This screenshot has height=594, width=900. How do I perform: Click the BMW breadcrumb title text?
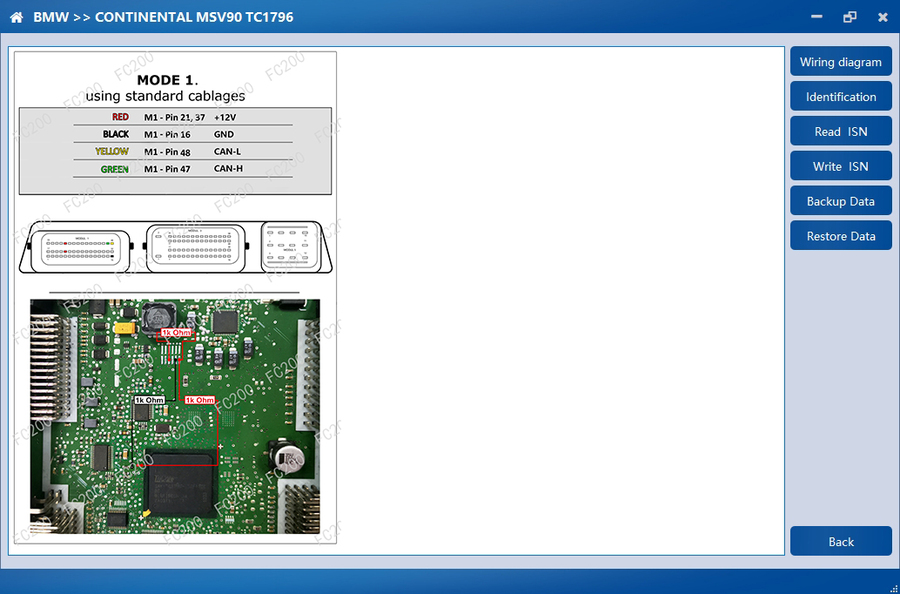click(50, 17)
